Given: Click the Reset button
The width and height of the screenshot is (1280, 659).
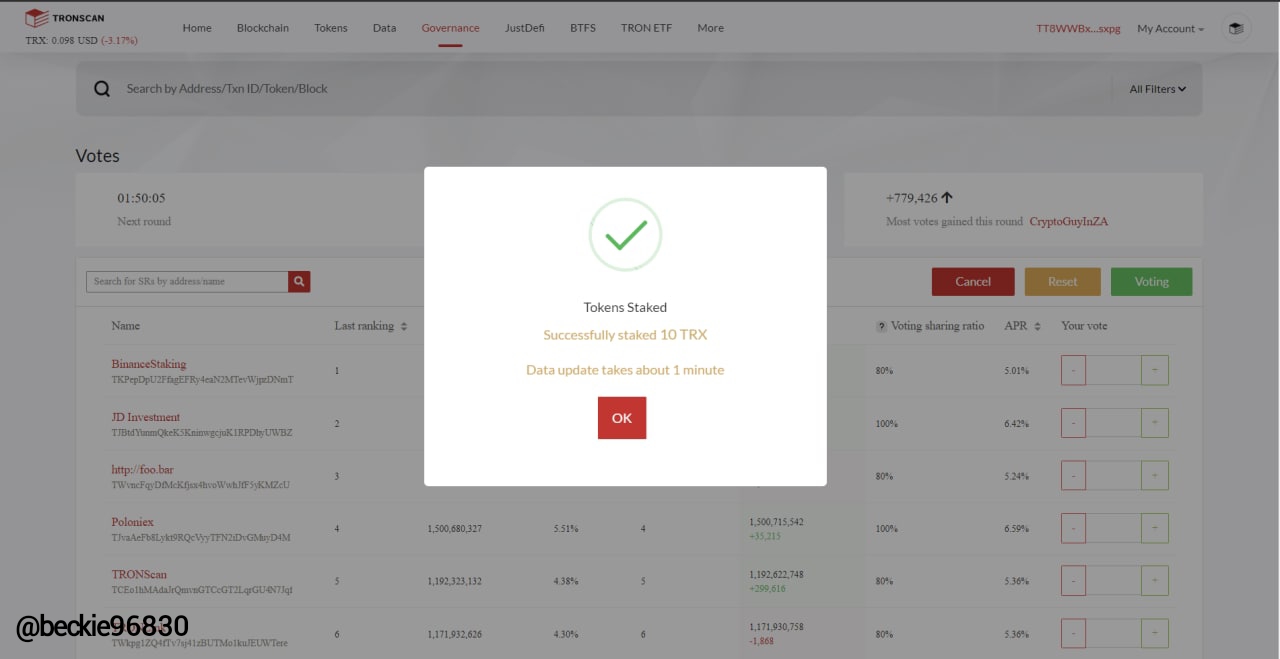Looking at the screenshot, I should pyautogui.click(x=1063, y=282).
